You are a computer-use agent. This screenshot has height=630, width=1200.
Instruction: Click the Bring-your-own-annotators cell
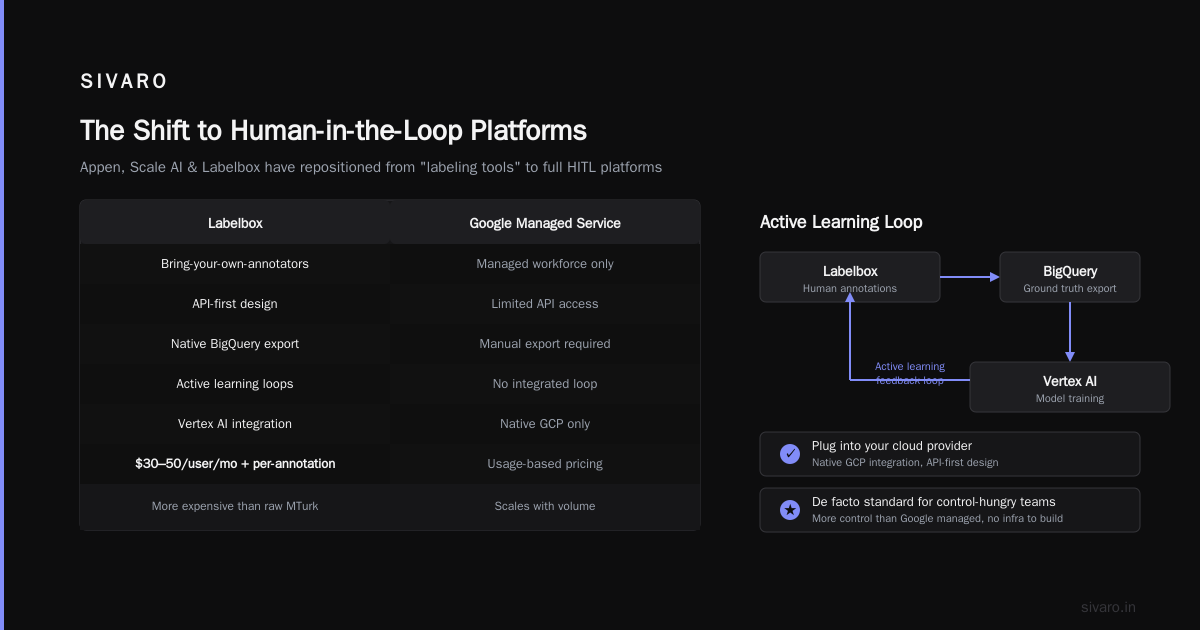tap(235, 264)
